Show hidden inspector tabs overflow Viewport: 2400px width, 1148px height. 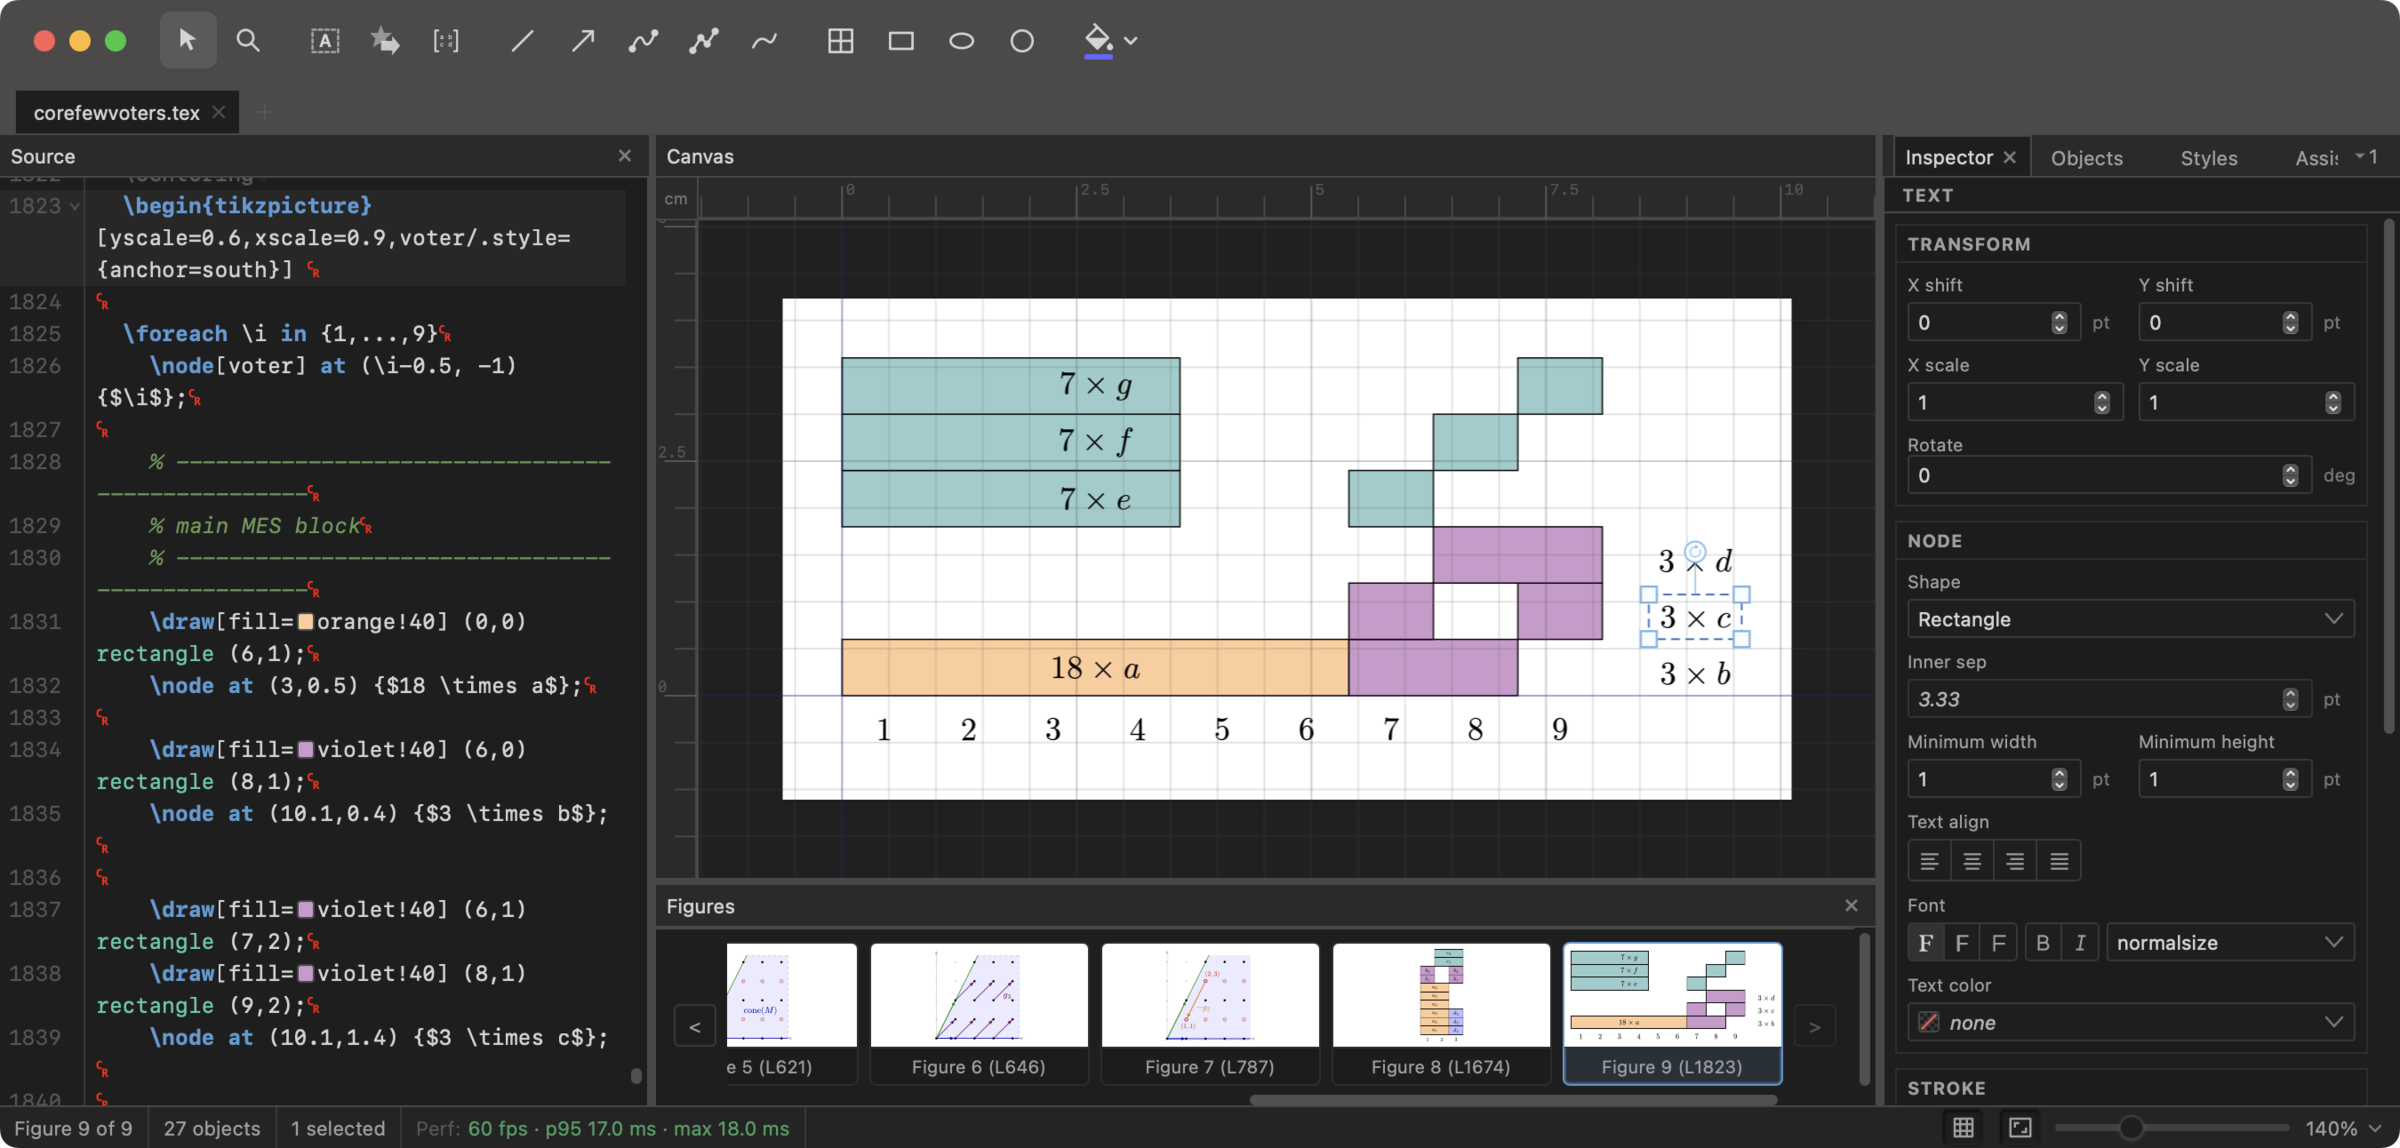[x=2366, y=156]
